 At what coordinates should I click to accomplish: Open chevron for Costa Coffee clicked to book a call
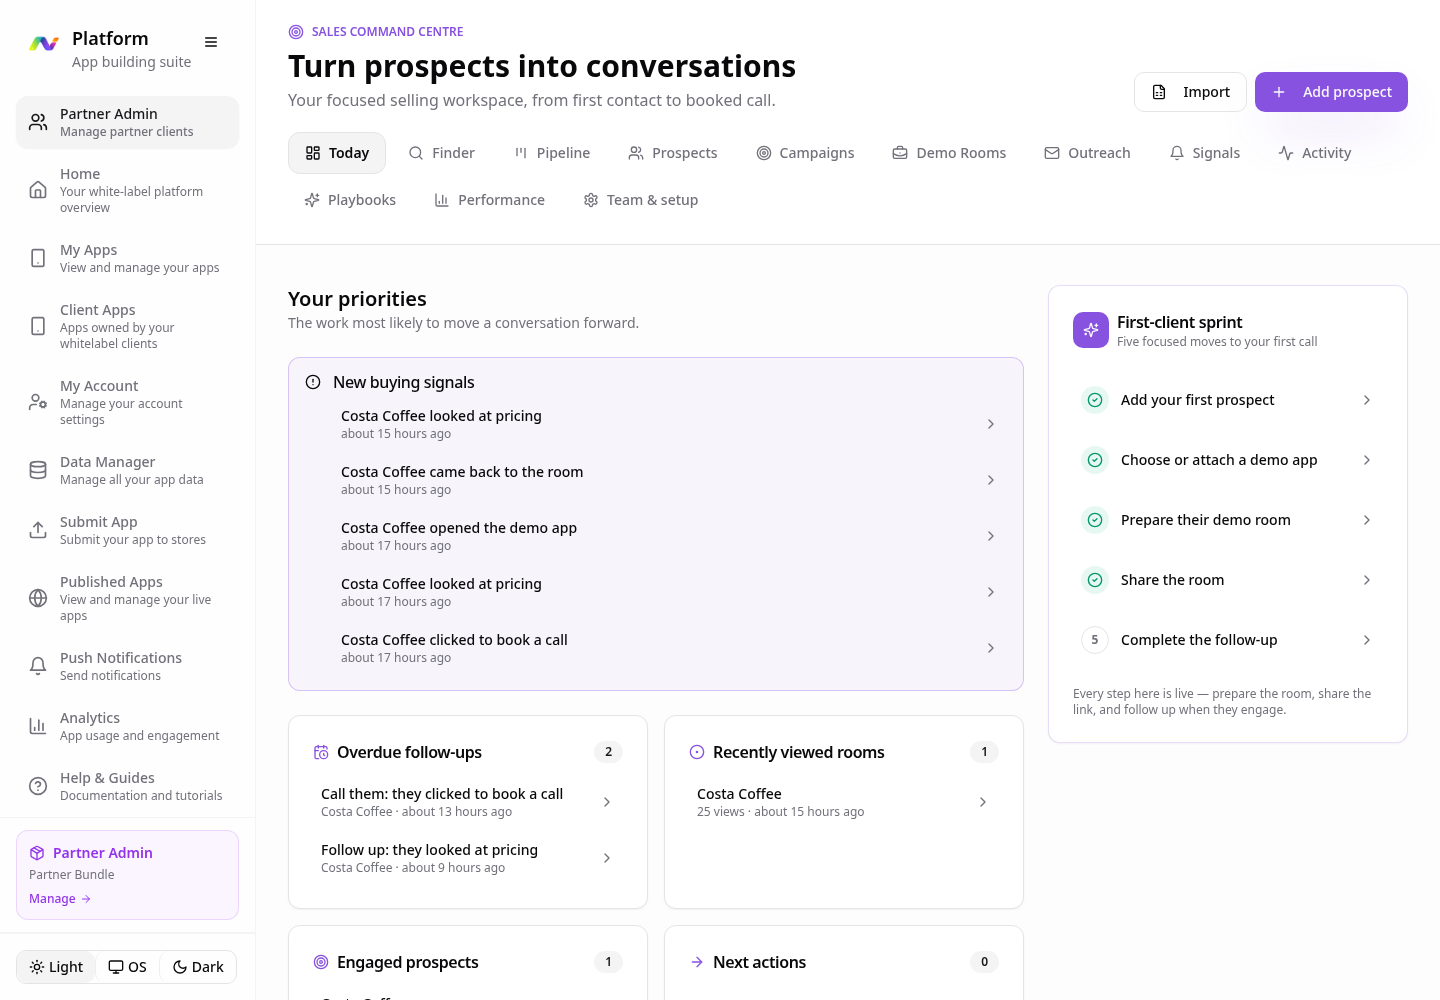(x=991, y=648)
